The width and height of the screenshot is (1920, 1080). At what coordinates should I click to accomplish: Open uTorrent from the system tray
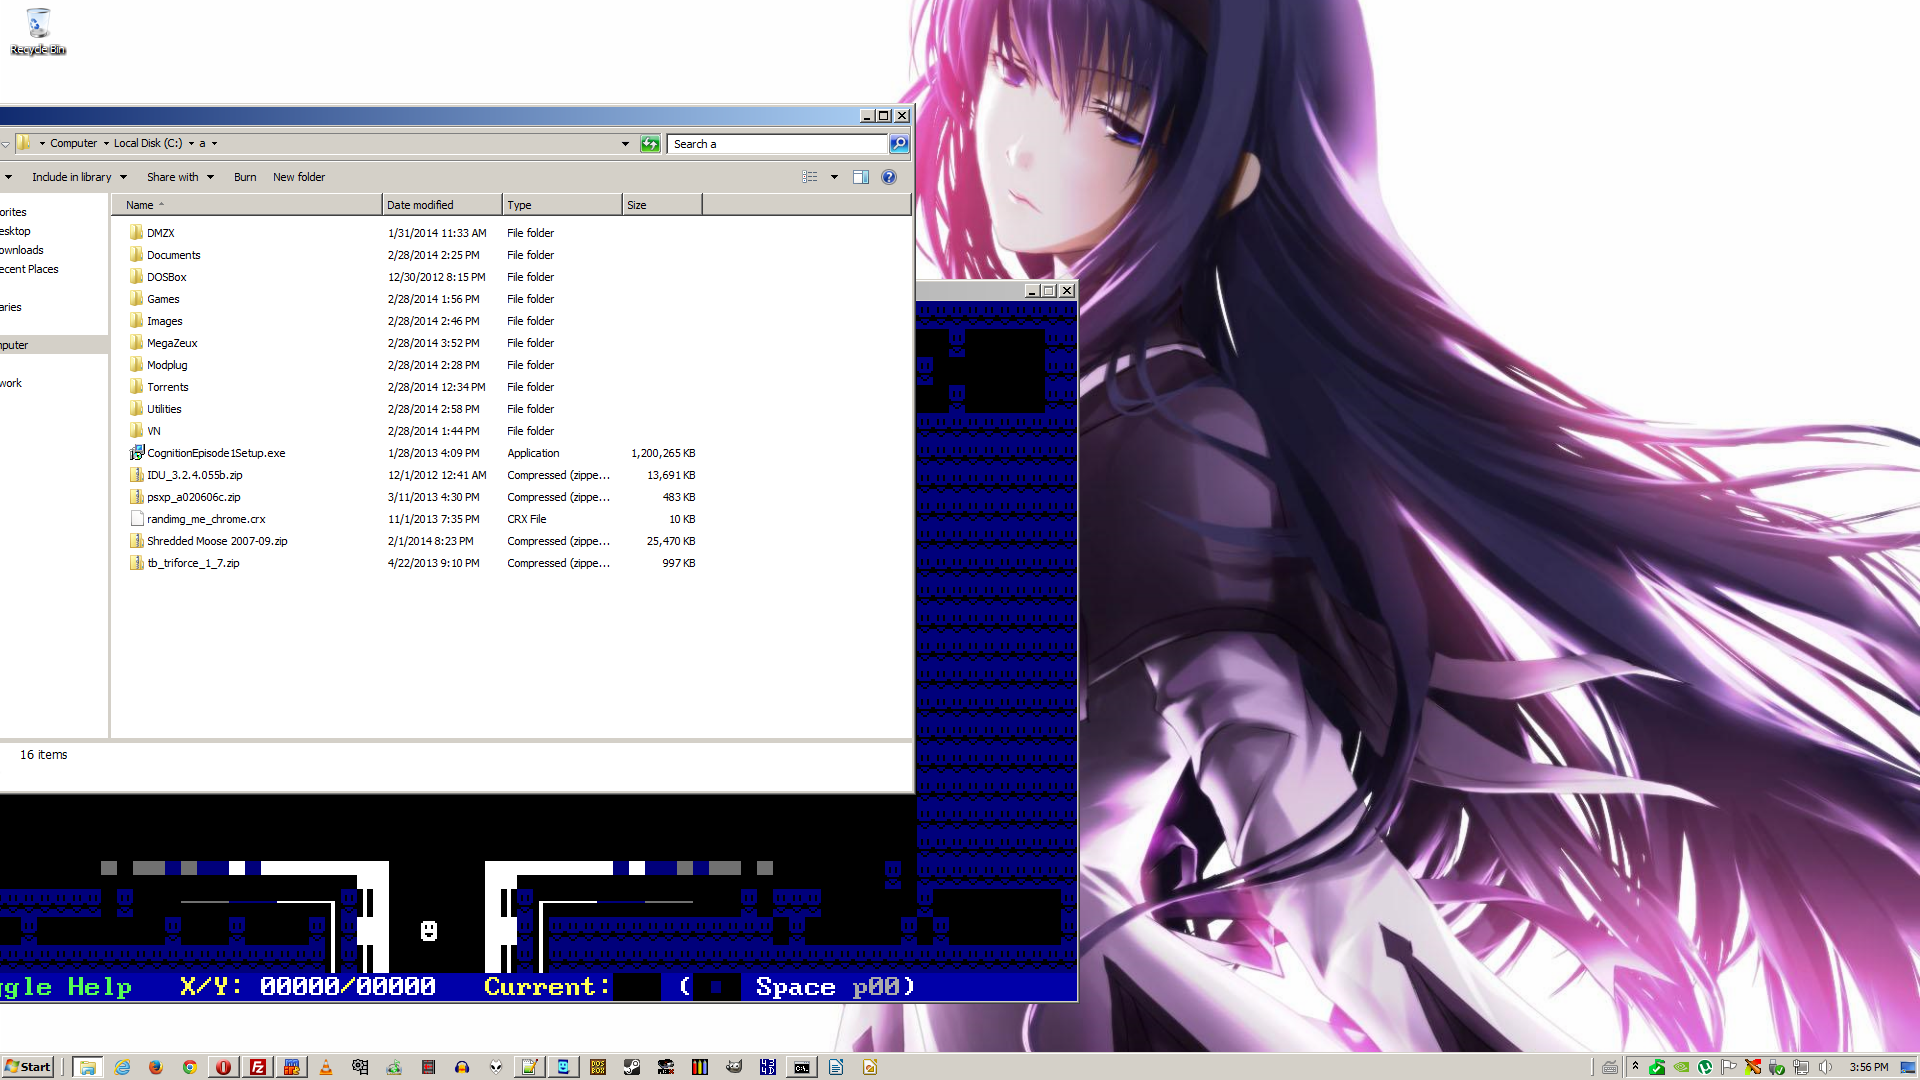pyautogui.click(x=1705, y=1067)
